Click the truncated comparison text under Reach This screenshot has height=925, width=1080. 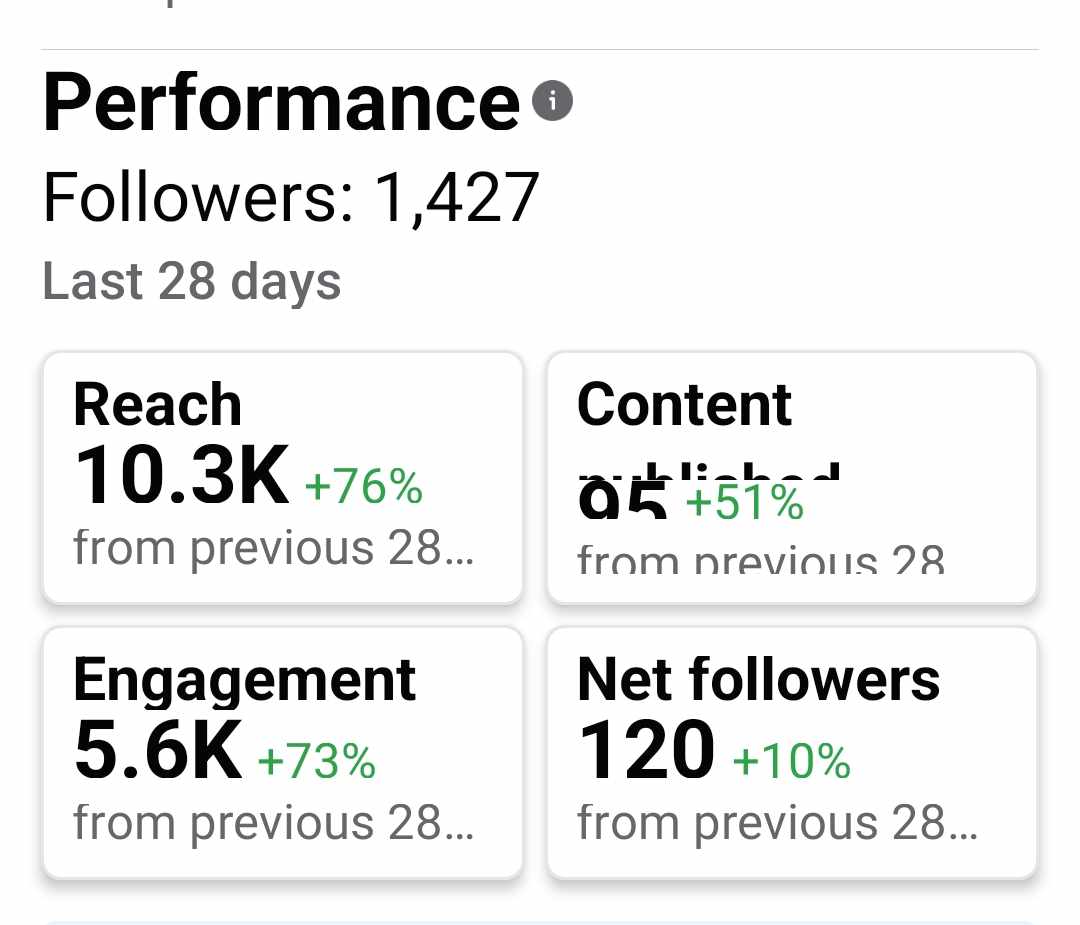point(272,548)
